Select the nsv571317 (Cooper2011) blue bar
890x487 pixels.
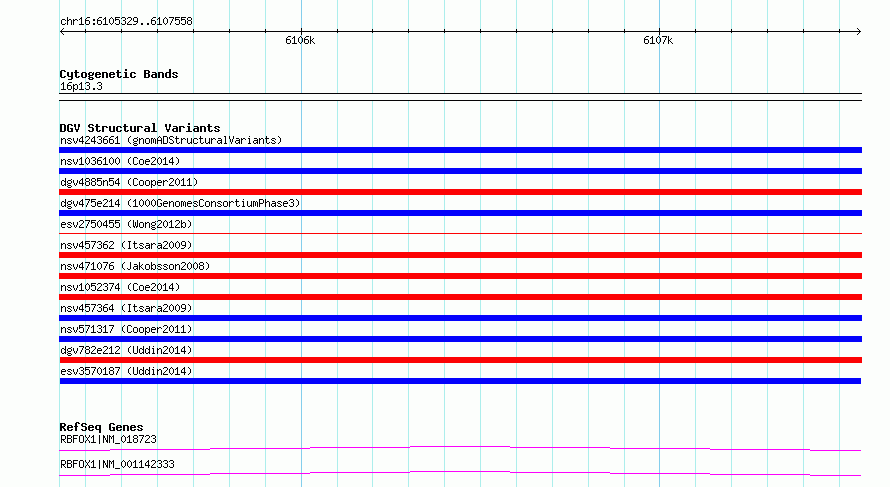460,339
